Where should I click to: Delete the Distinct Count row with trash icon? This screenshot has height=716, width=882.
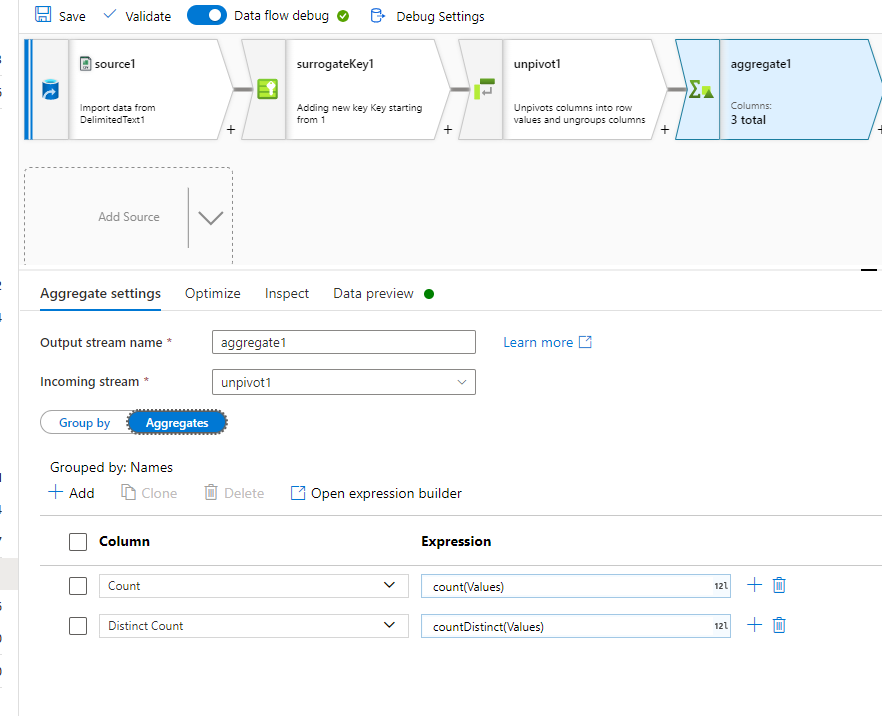point(779,625)
